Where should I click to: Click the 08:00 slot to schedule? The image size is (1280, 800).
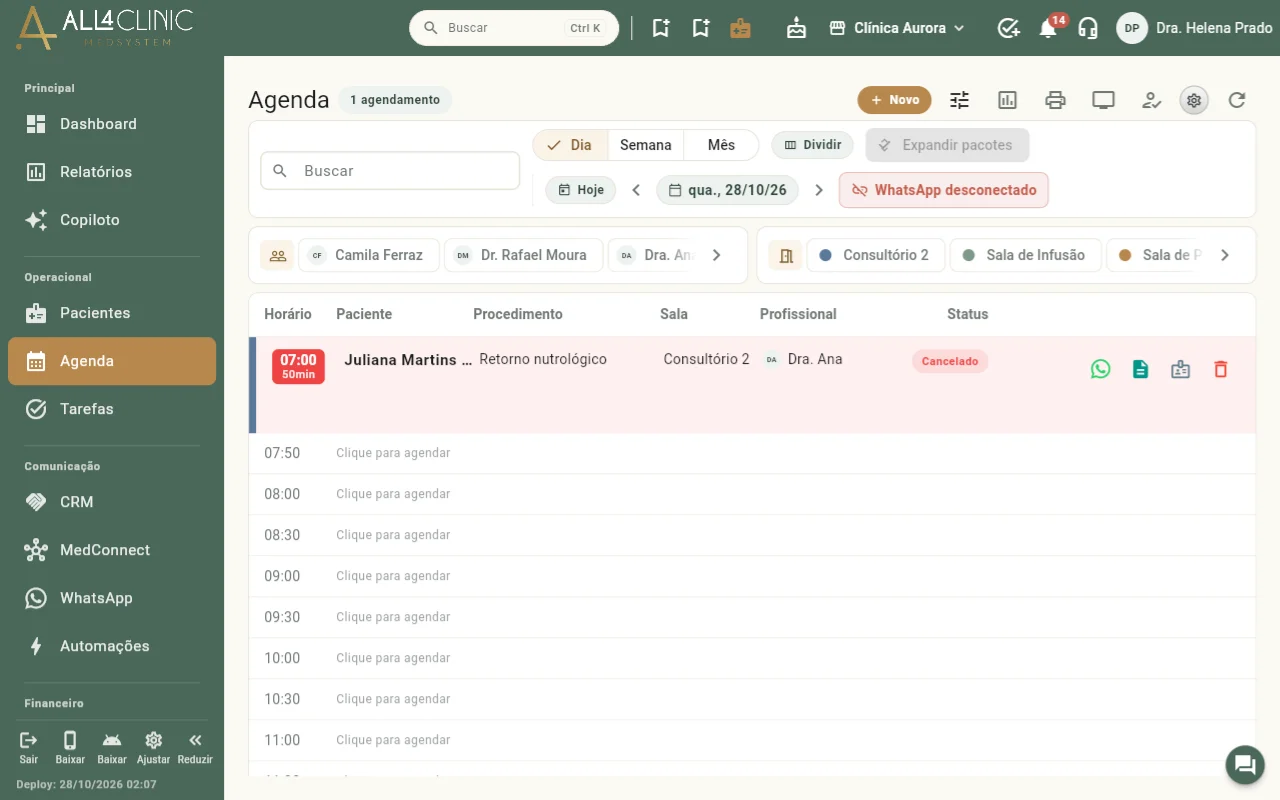(x=752, y=494)
